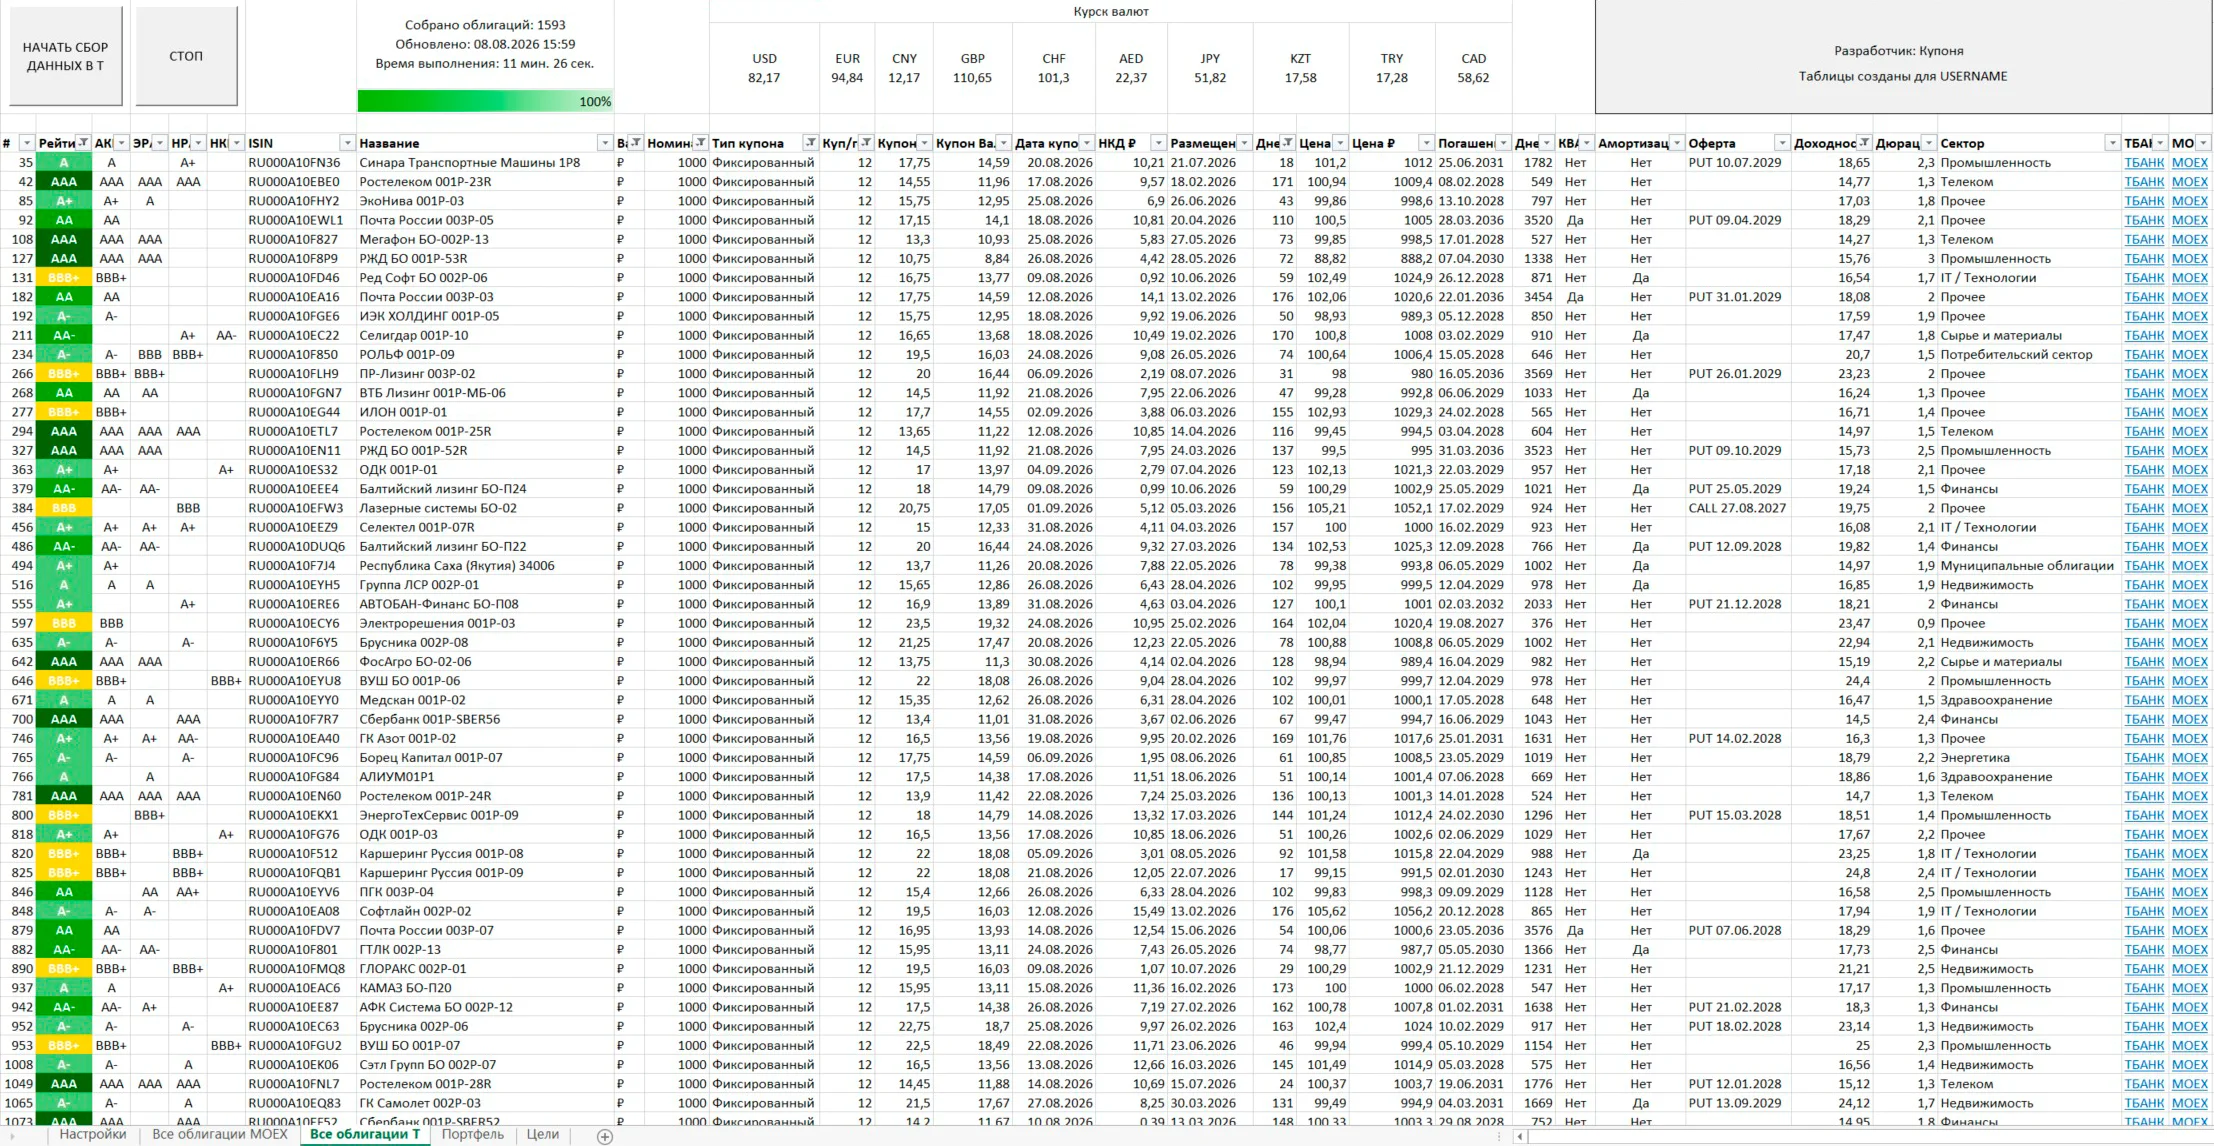The image size is (2214, 1146).
Task: Select the Все облигации Т sheet tab
Action: click(365, 1135)
